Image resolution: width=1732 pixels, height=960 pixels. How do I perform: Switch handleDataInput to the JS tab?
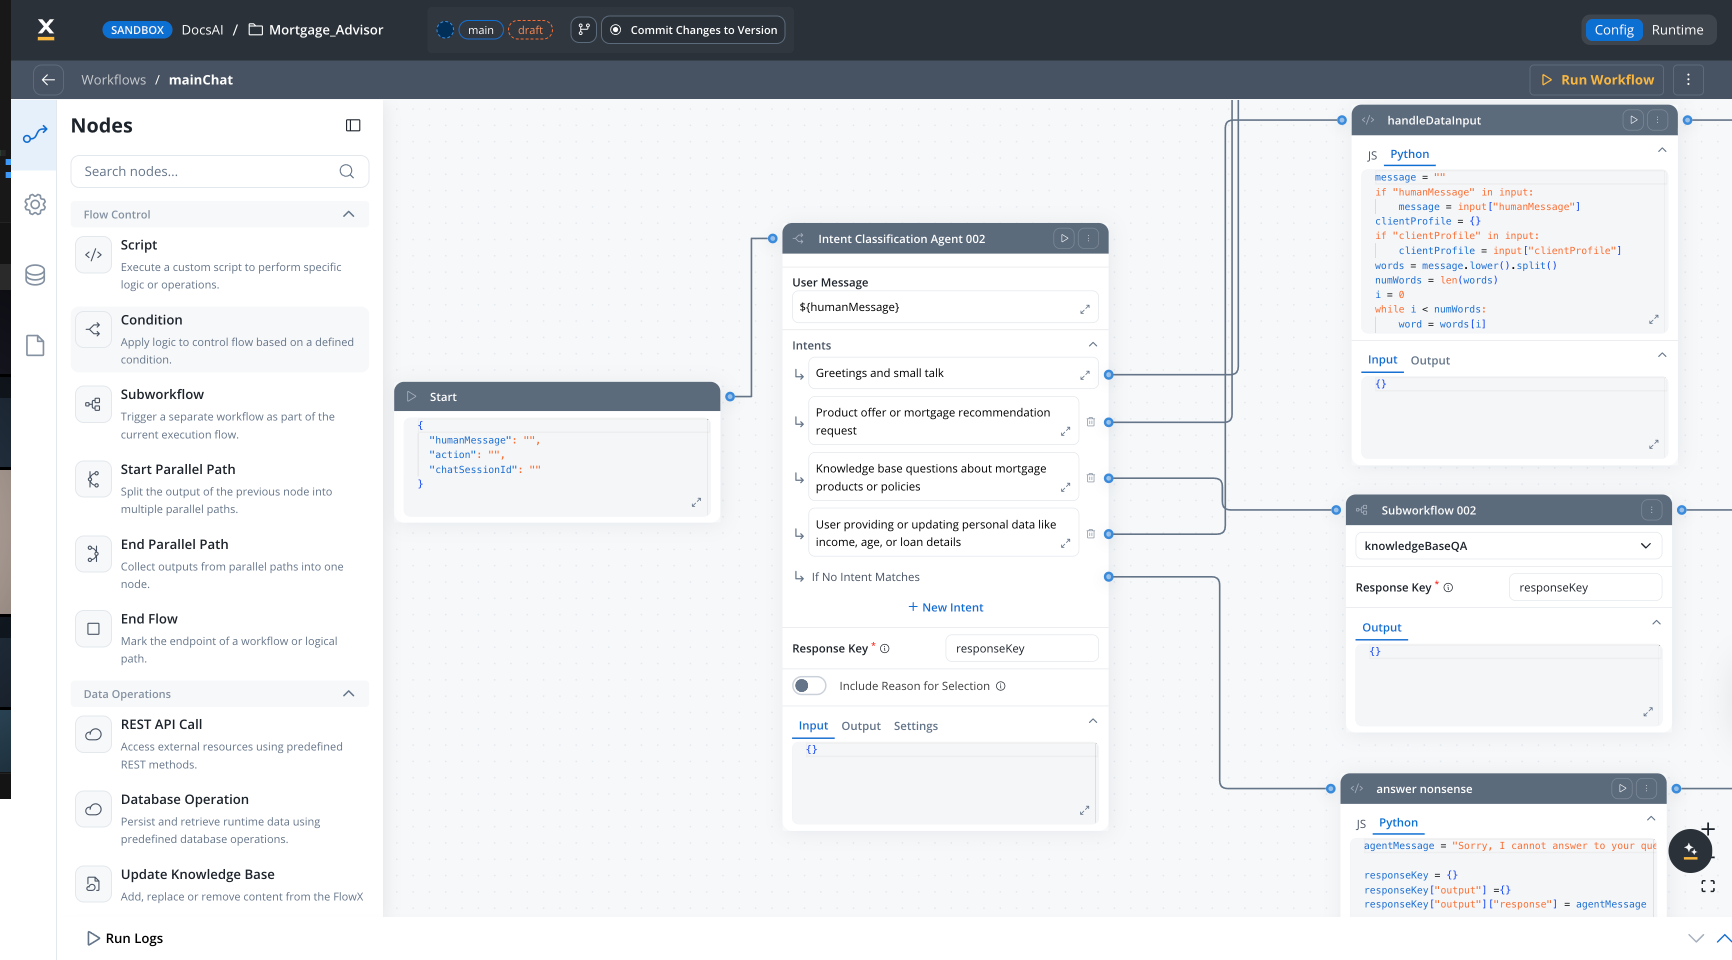(x=1371, y=155)
